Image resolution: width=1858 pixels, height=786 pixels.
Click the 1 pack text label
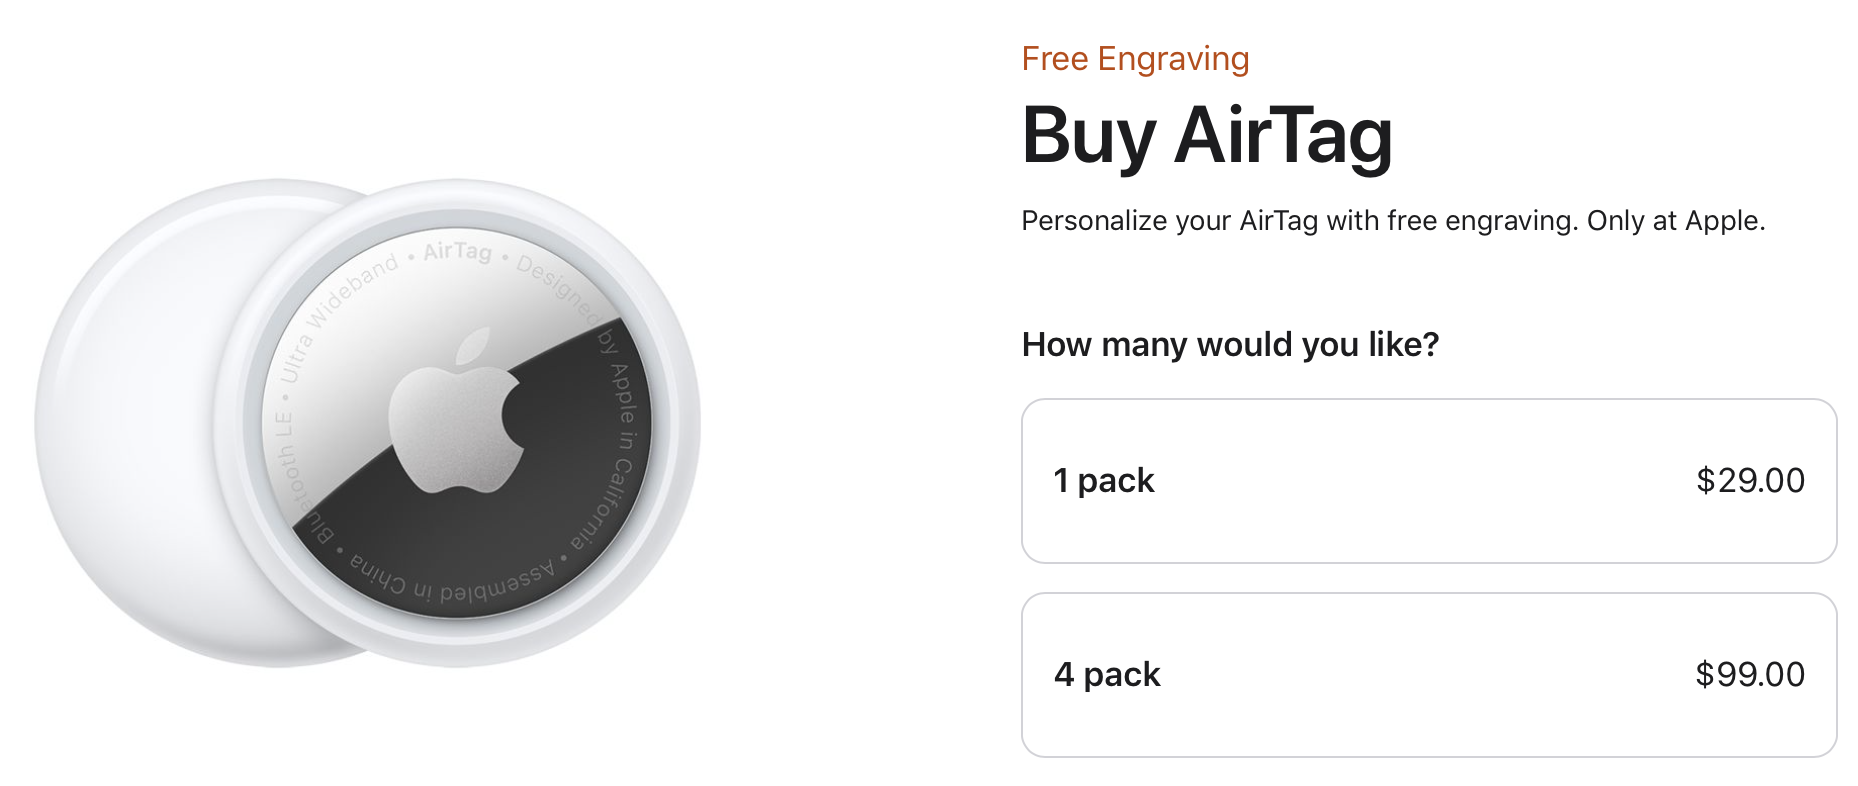tap(1103, 480)
